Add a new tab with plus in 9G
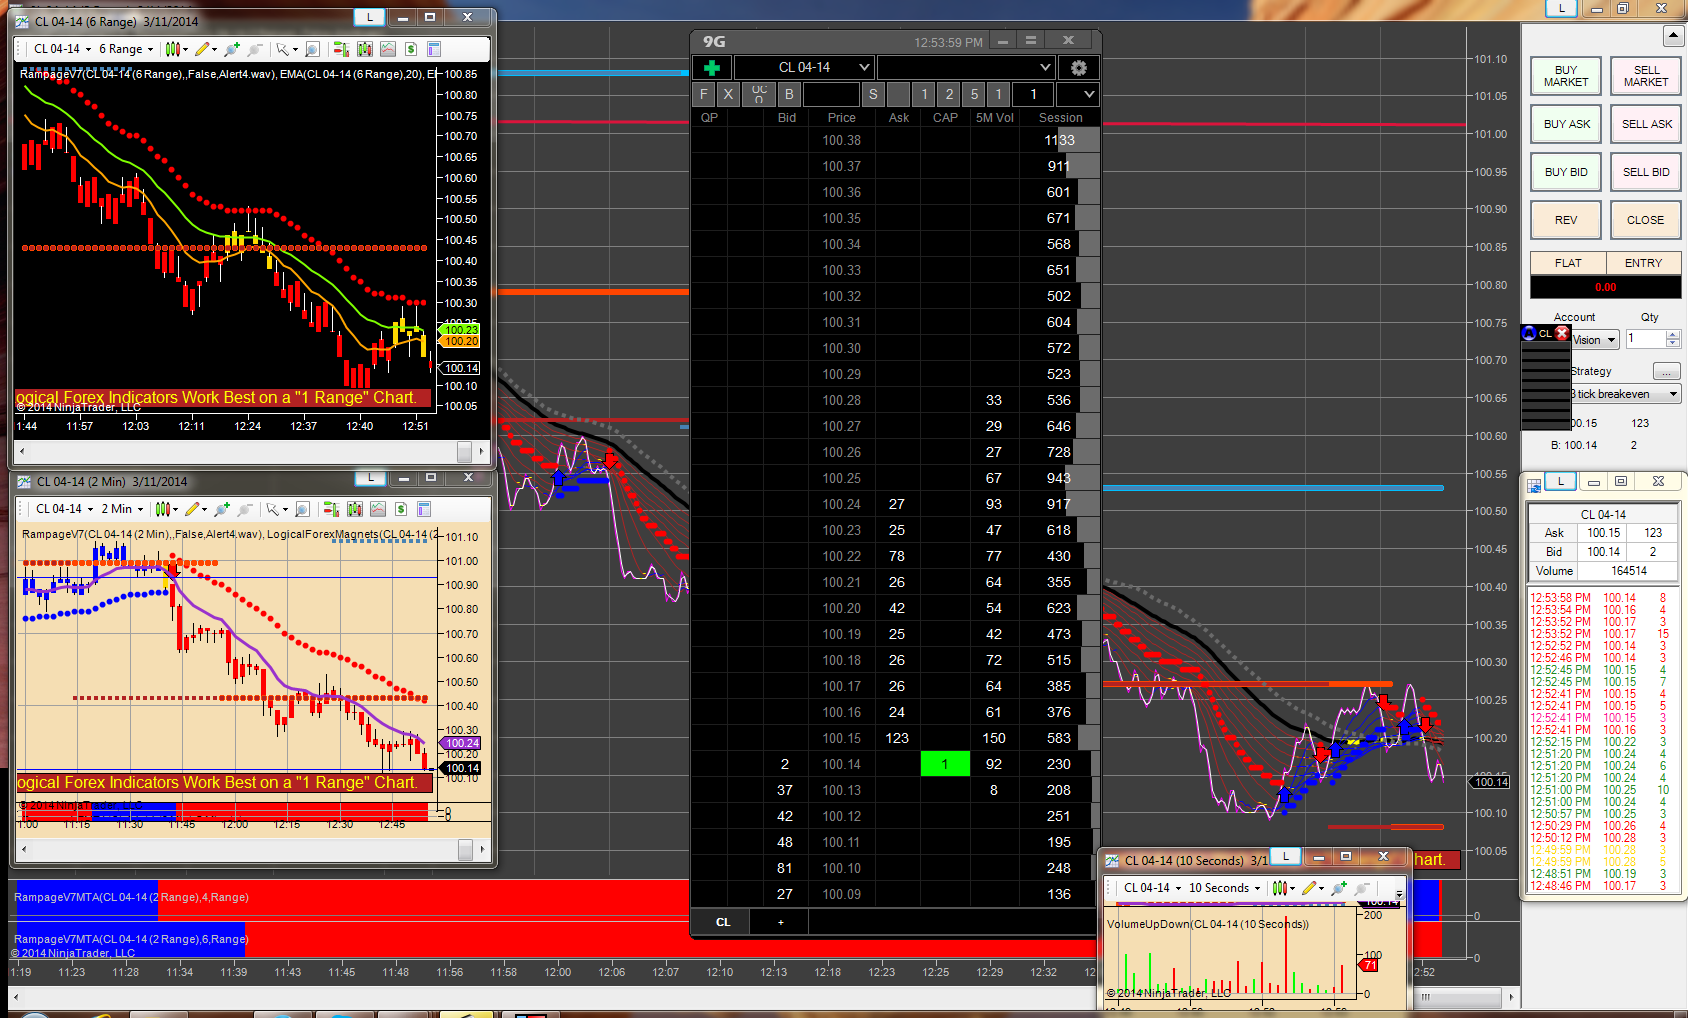Image resolution: width=1688 pixels, height=1018 pixels. click(781, 922)
